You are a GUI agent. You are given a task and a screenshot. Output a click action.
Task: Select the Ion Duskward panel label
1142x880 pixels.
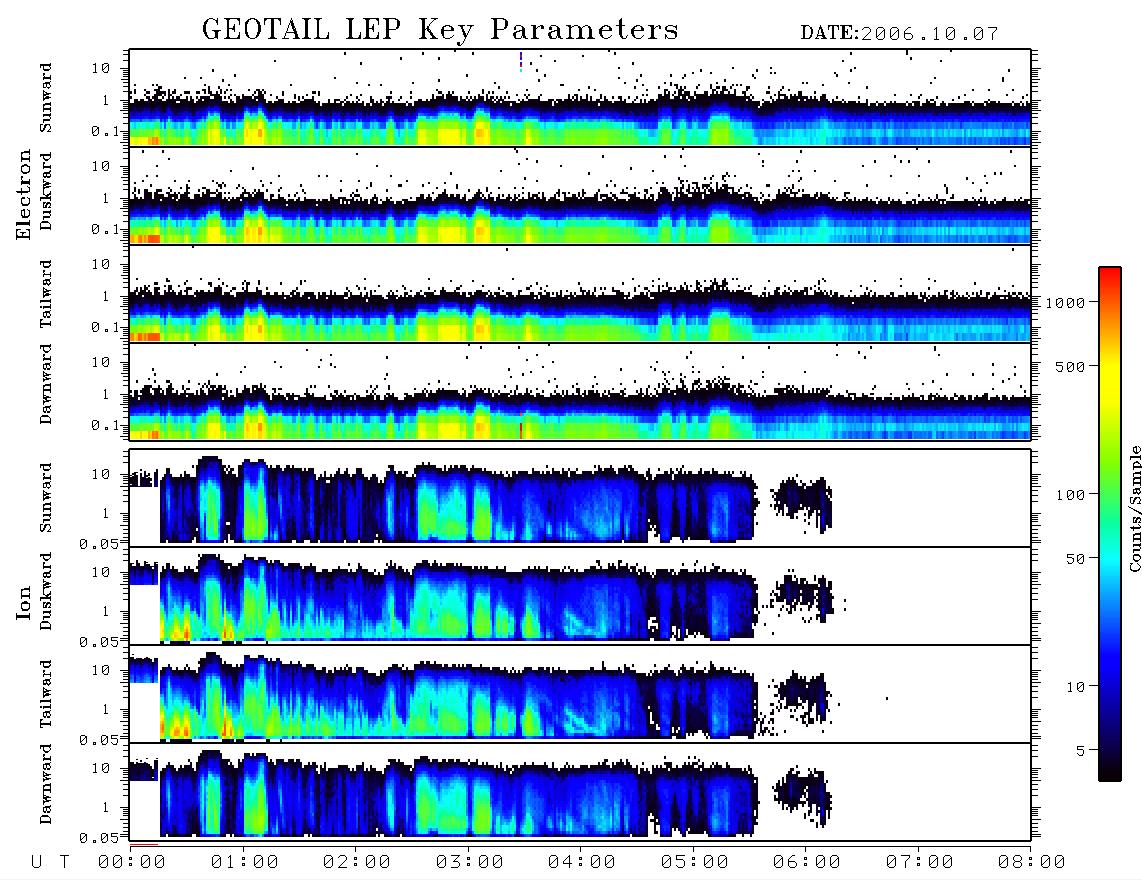46,591
